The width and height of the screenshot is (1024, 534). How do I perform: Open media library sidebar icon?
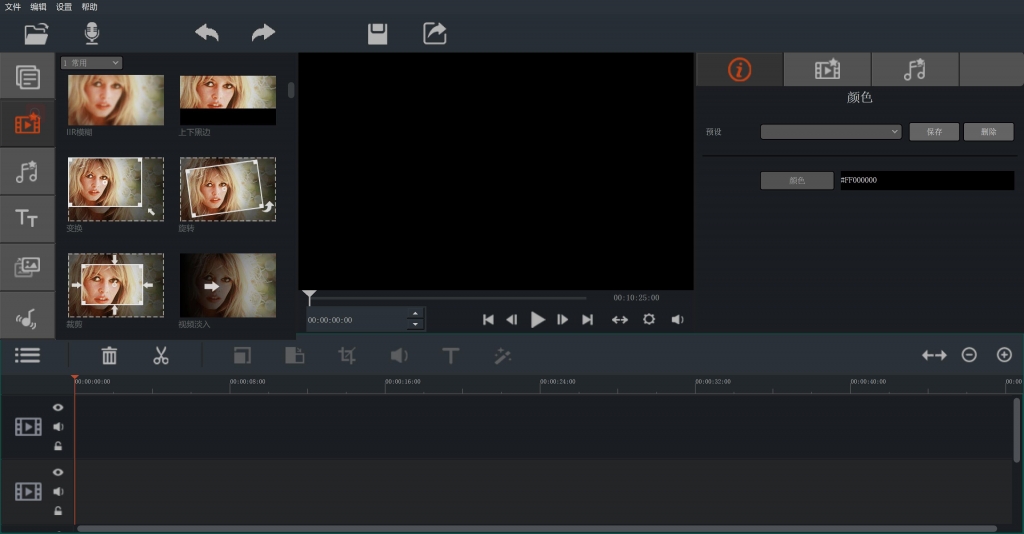(27, 77)
